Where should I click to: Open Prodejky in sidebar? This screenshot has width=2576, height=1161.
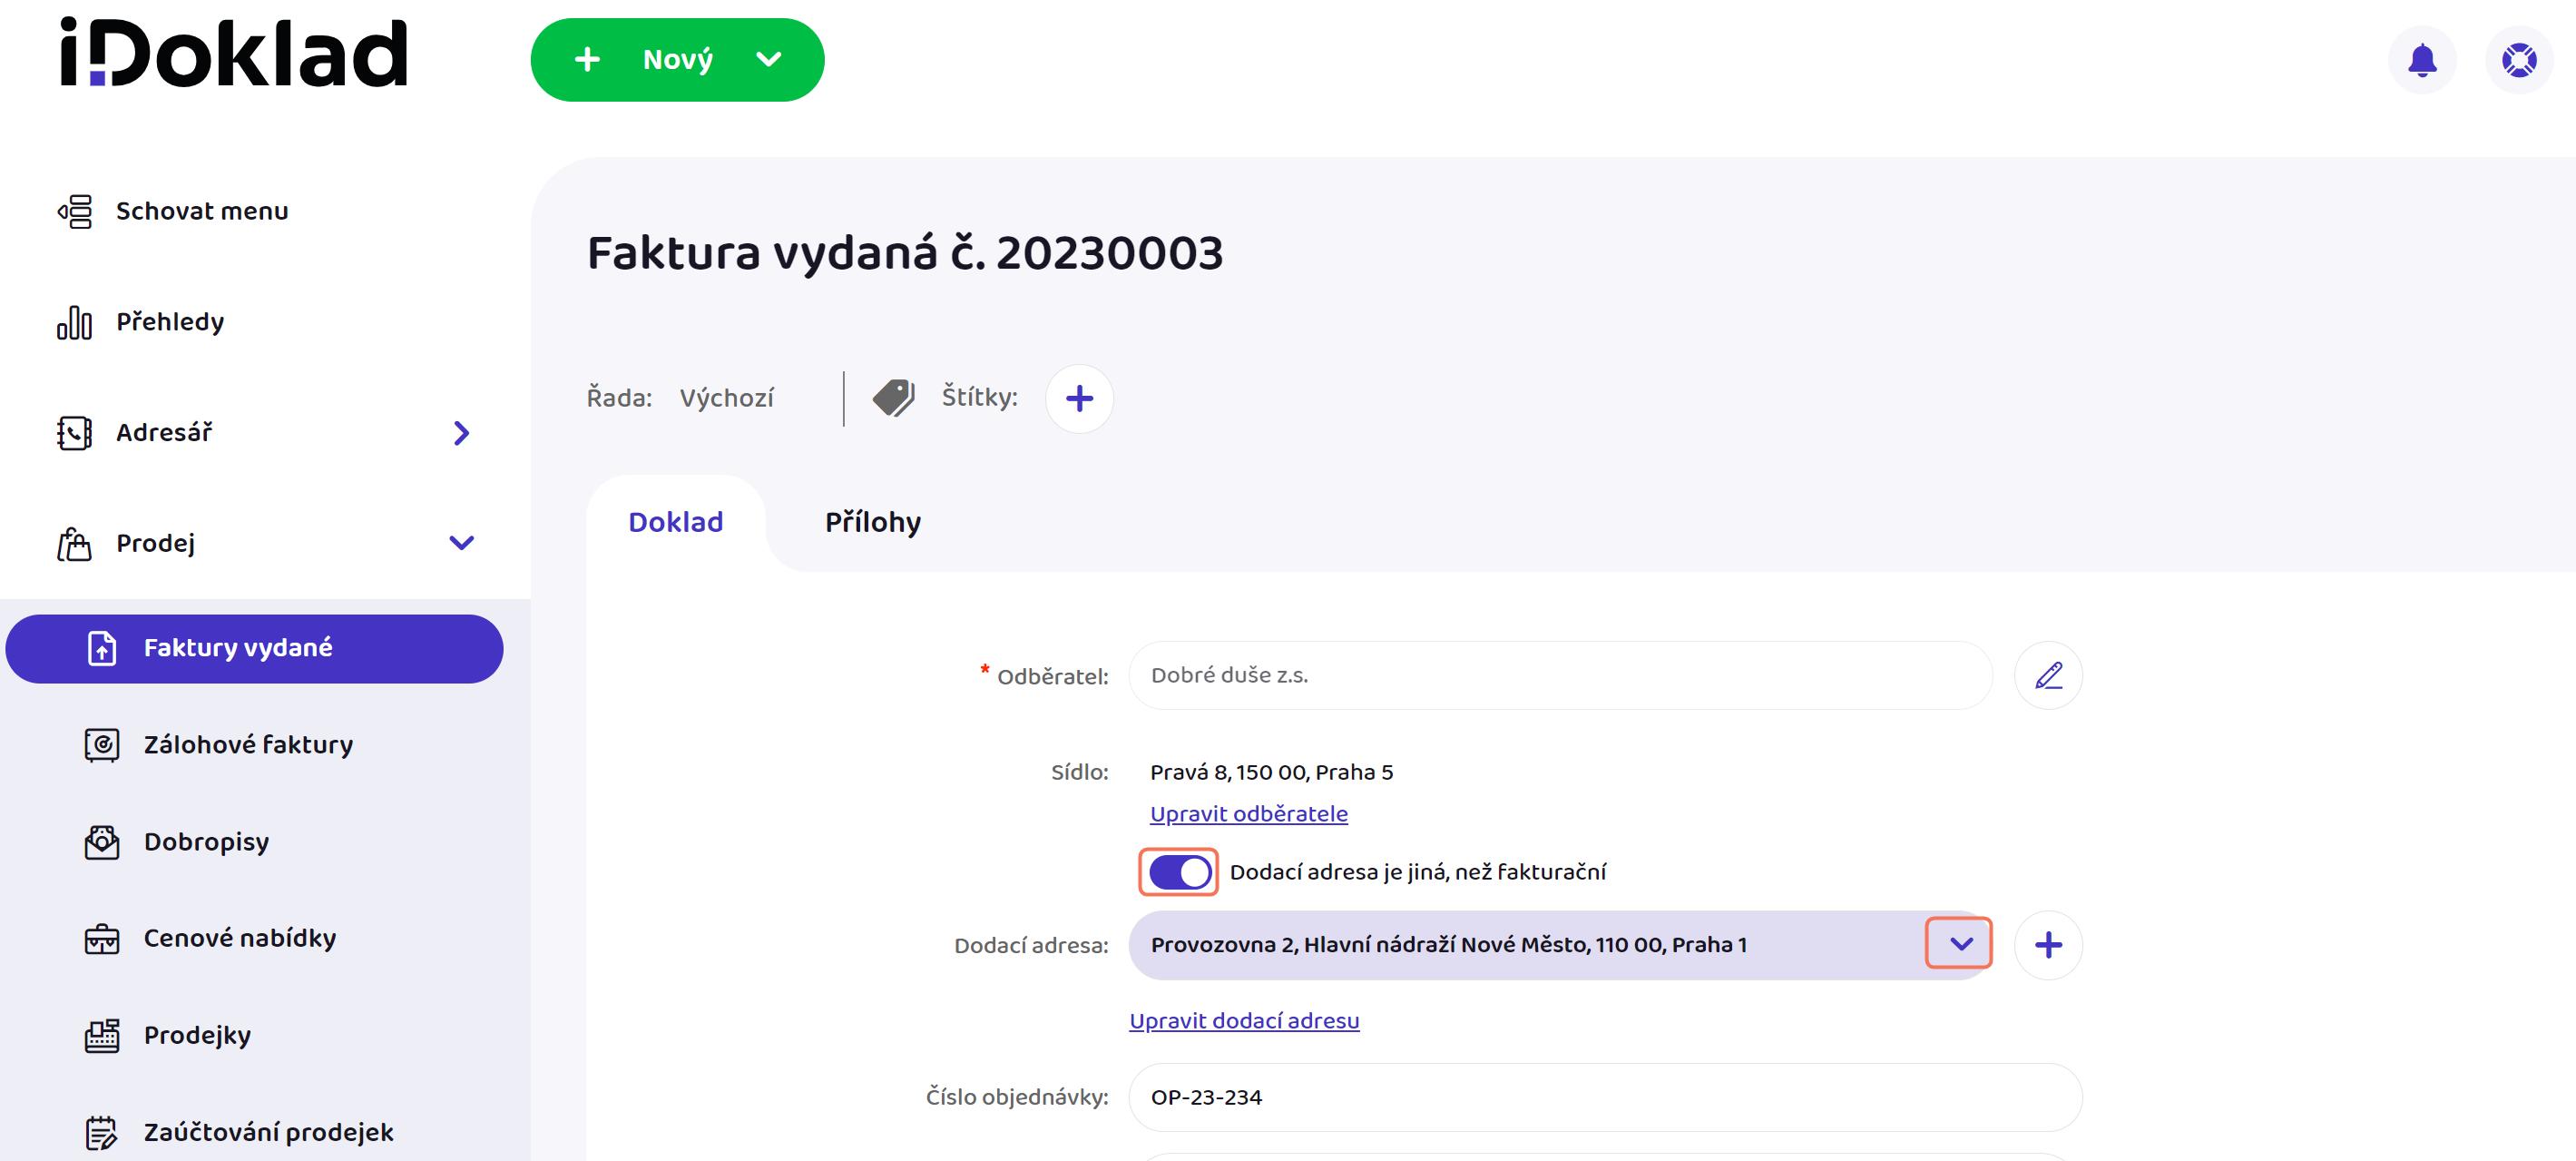point(197,1036)
